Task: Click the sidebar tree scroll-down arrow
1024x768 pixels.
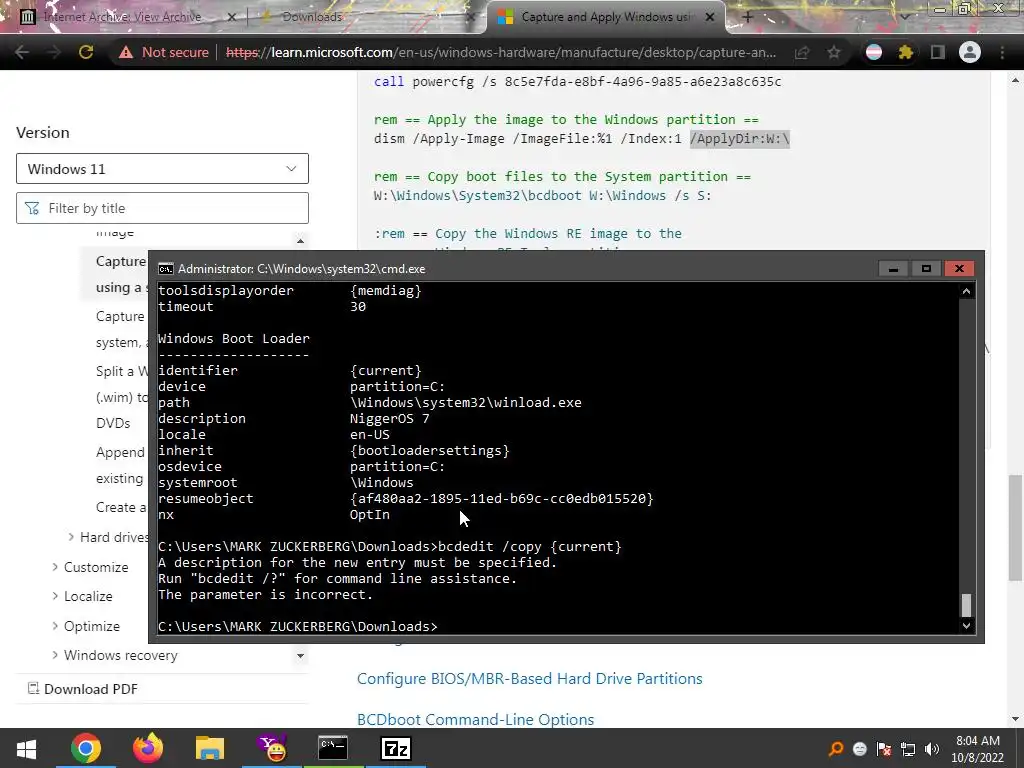Action: tap(300, 655)
